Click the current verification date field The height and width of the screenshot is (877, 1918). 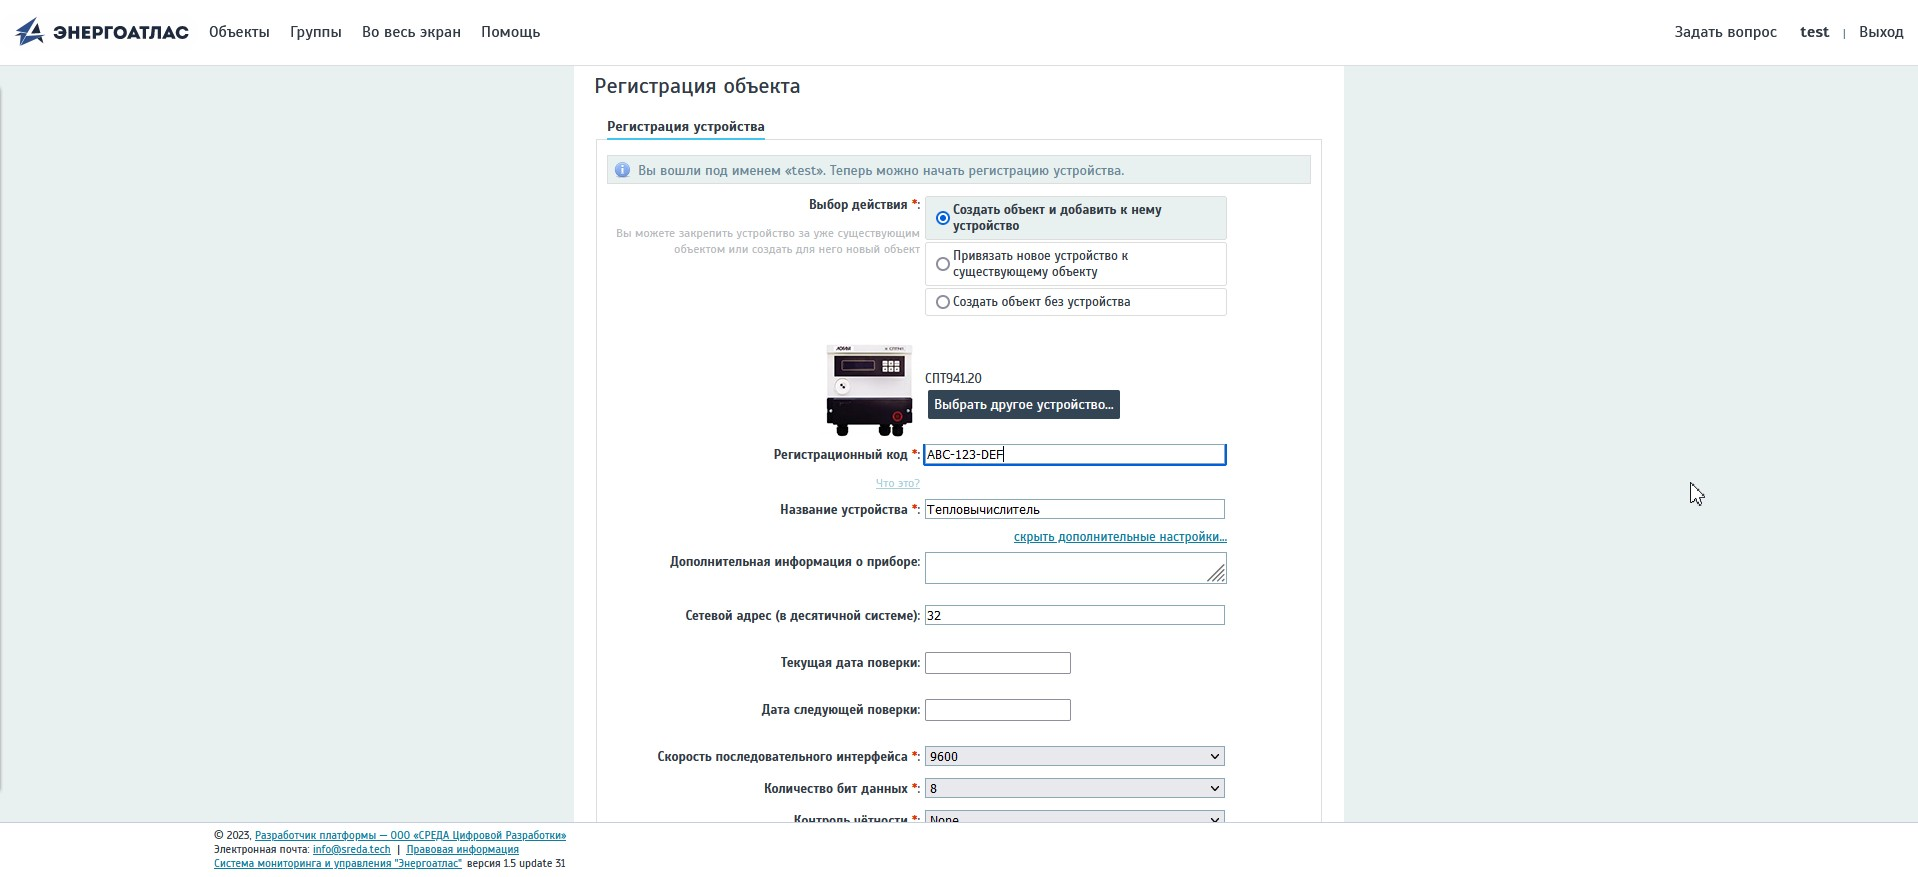[997, 663]
